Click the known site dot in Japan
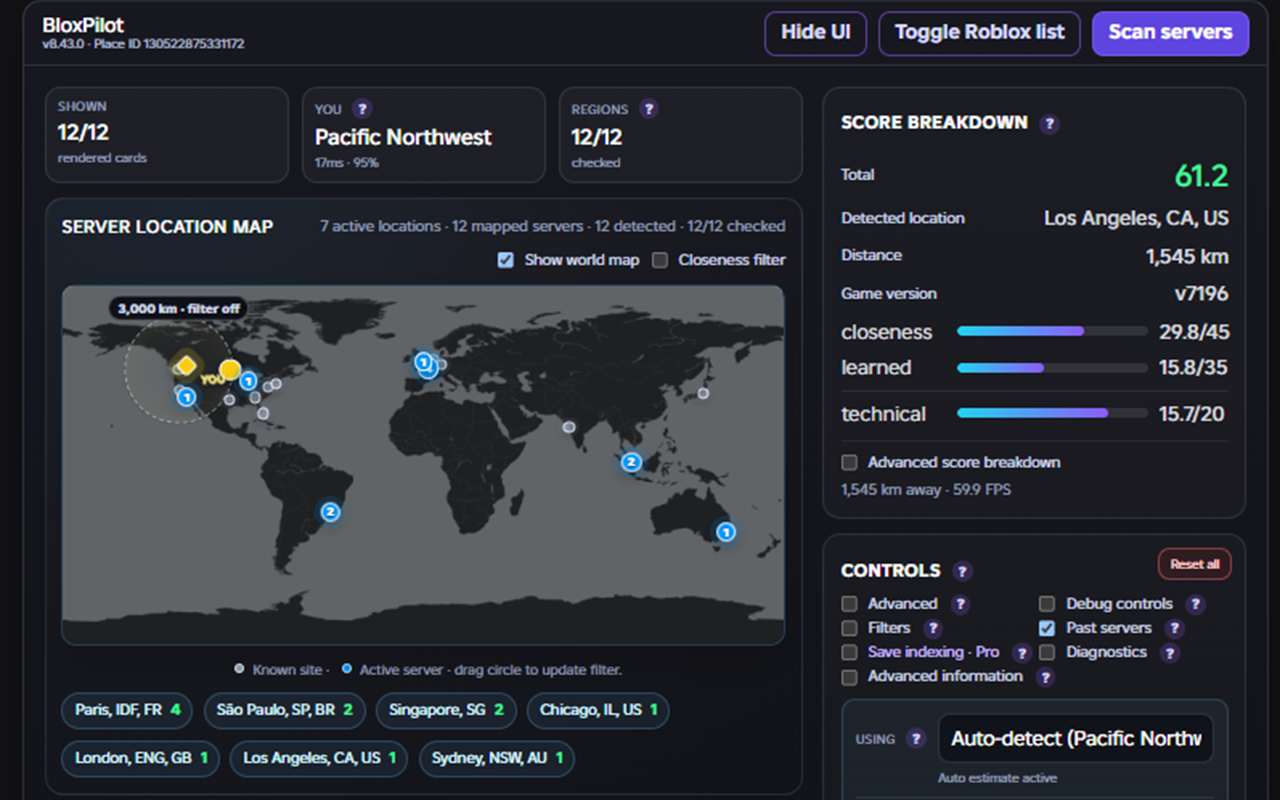This screenshot has width=1280, height=800. (x=703, y=393)
